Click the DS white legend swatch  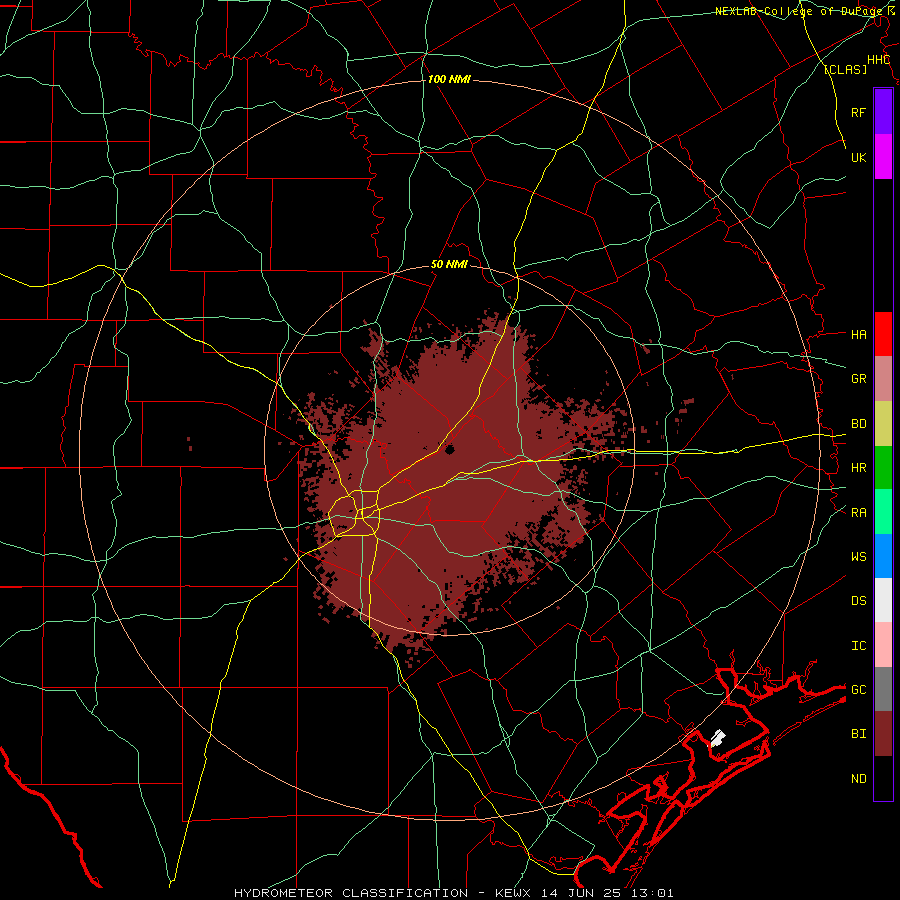[x=883, y=600]
